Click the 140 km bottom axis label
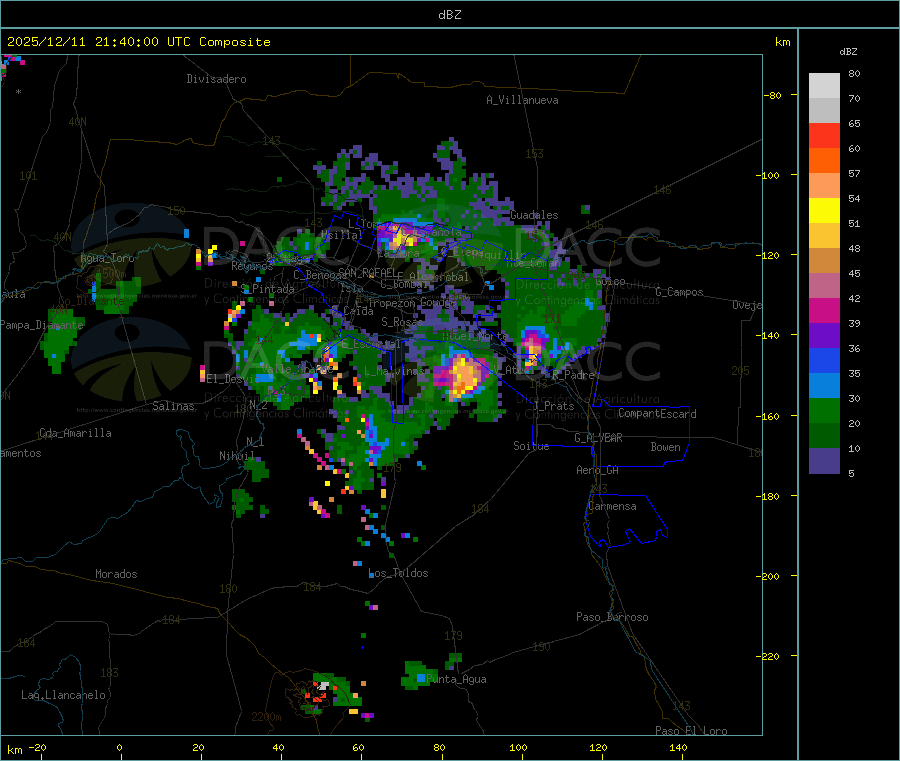The width and height of the screenshot is (900, 761). [678, 747]
